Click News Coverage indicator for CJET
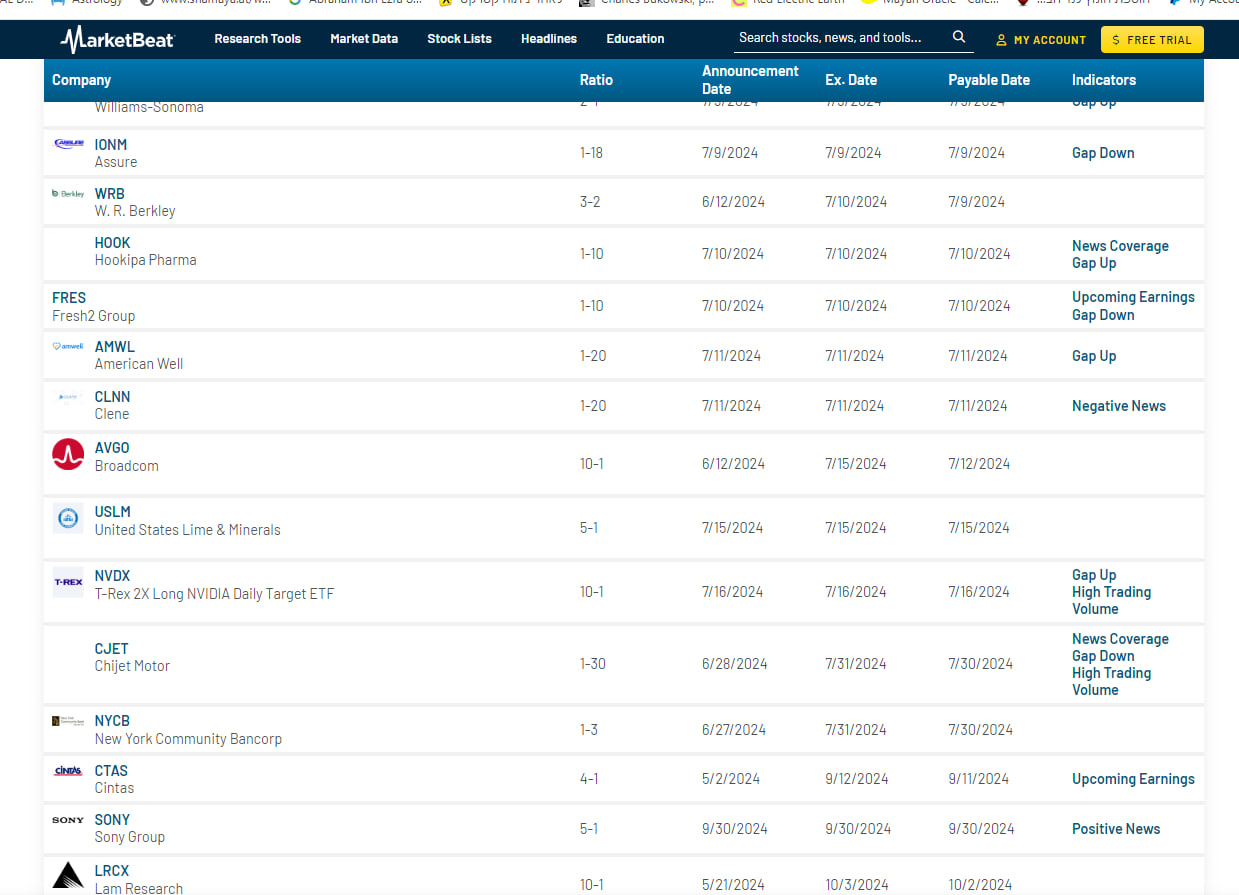The width and height of the screenshot is (1239, 895). click(1120, 639)
